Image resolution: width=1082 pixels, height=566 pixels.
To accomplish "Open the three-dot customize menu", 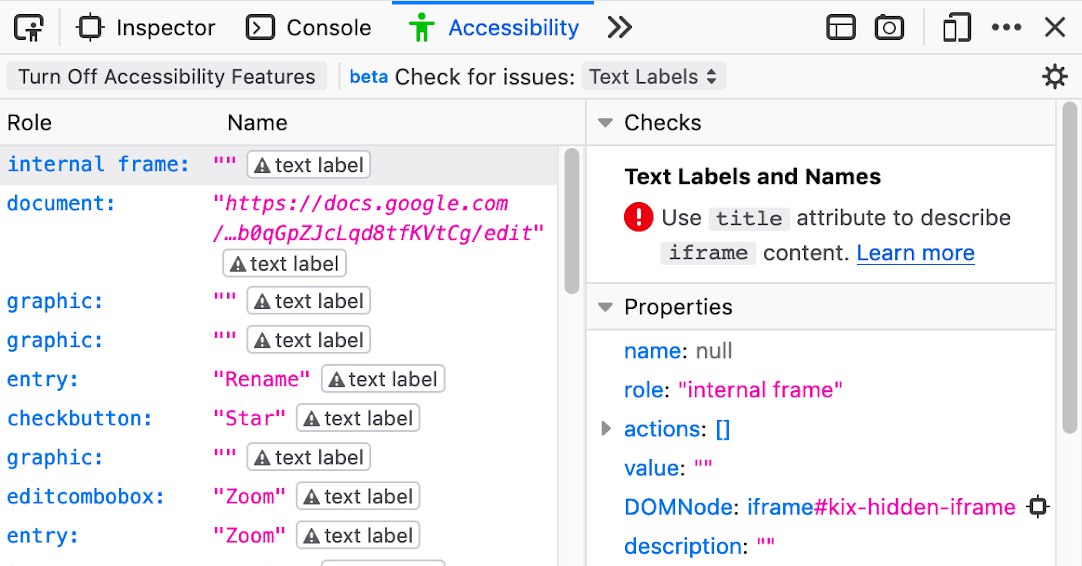I will pos(1006,28).
